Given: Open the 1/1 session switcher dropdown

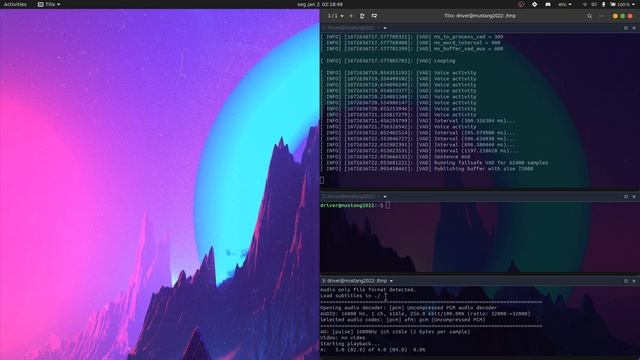Looking at the screenshot, I should tap(336, 16).
